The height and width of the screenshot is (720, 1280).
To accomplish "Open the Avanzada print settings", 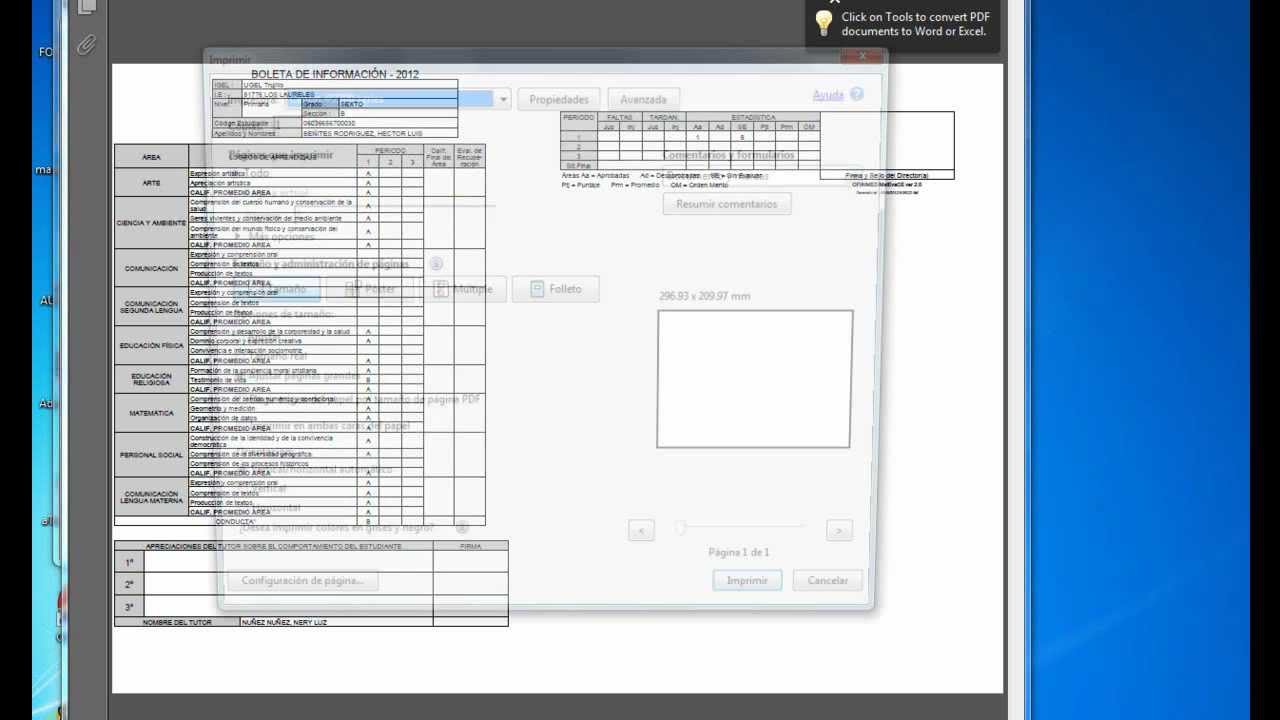I will point(643,99).
